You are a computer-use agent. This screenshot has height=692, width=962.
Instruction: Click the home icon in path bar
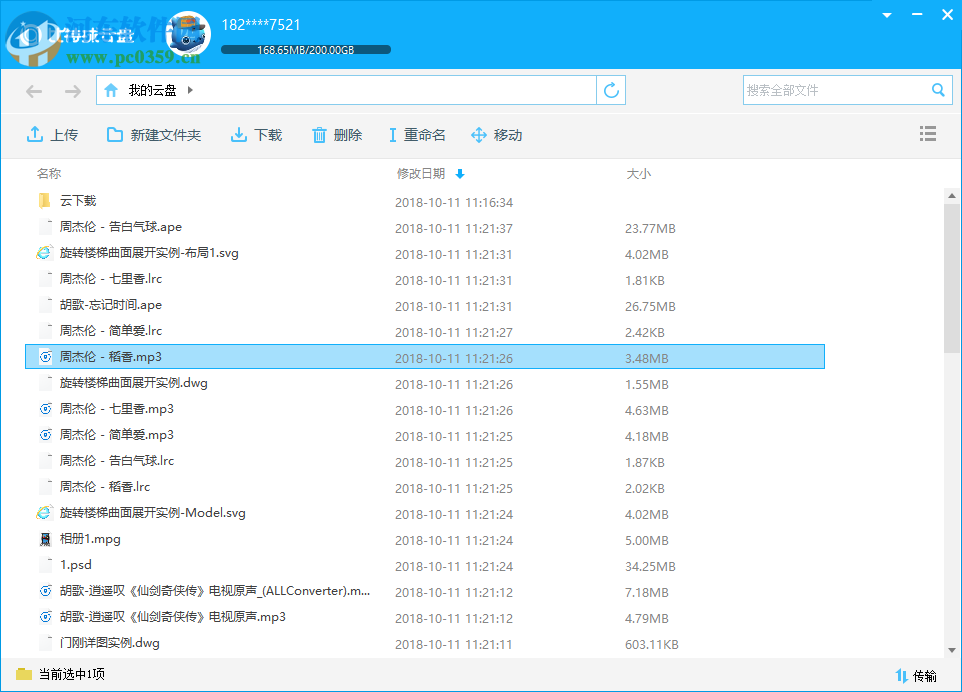(111, 91)
